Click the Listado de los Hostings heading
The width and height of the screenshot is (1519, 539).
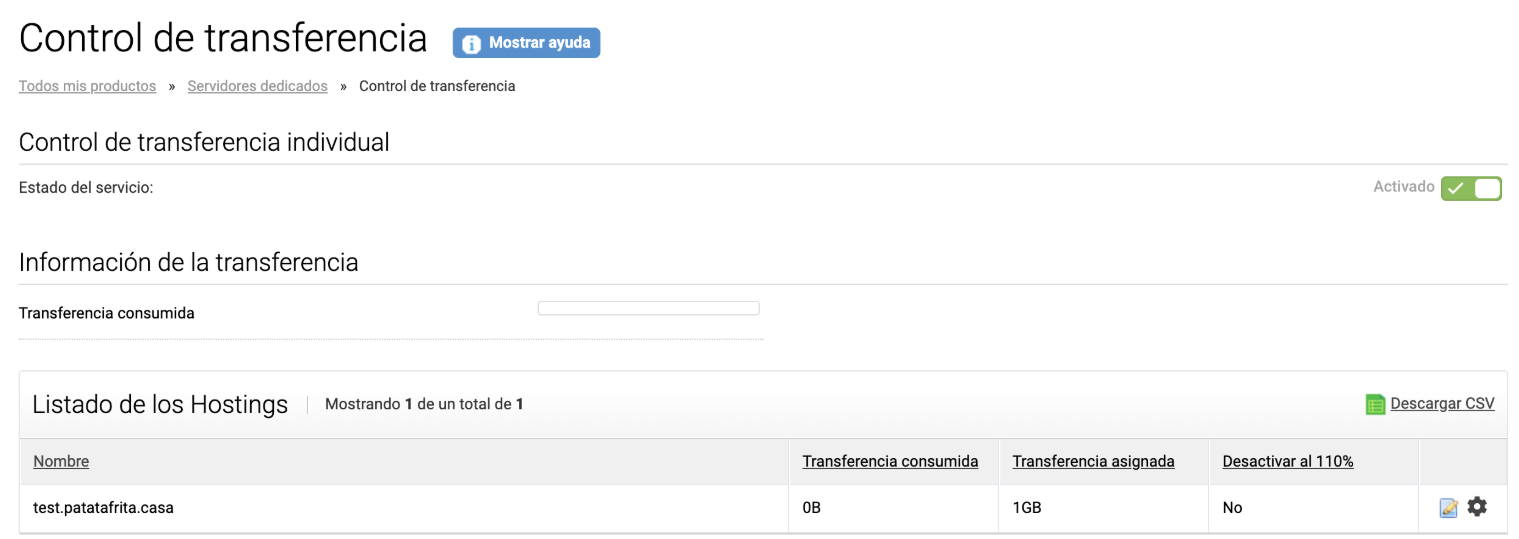pos(160,405)
